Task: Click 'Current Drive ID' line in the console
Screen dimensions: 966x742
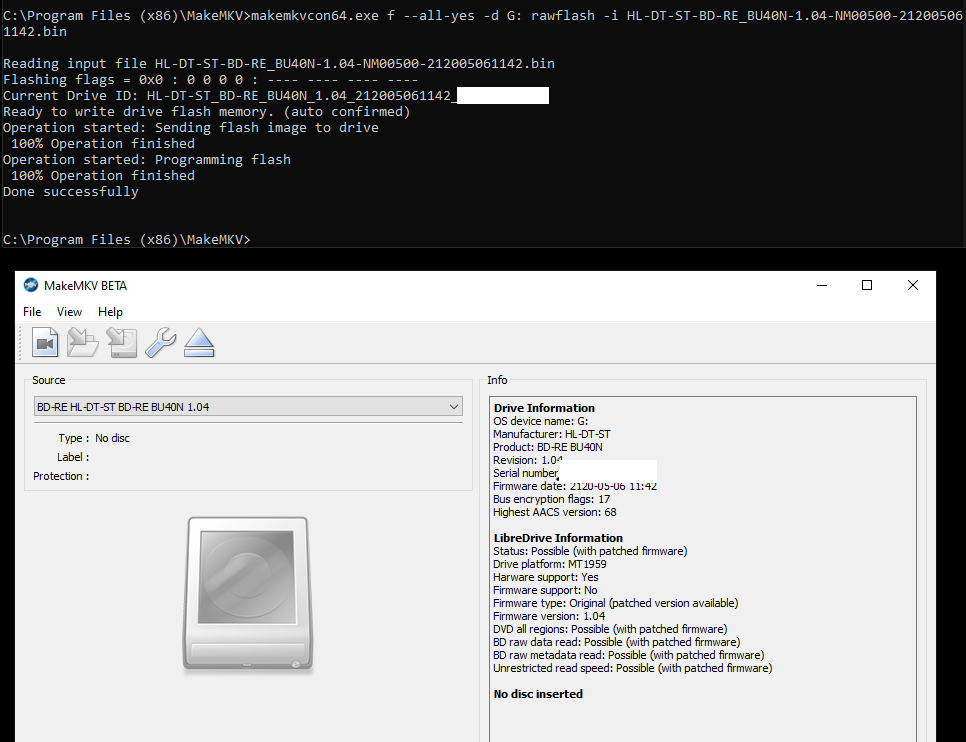Action: point(275,96)
